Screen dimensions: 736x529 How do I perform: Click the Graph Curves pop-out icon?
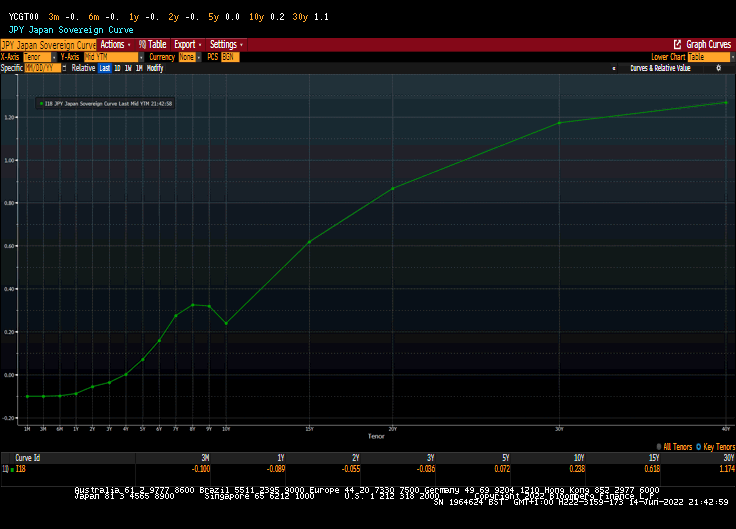[677, 45]
